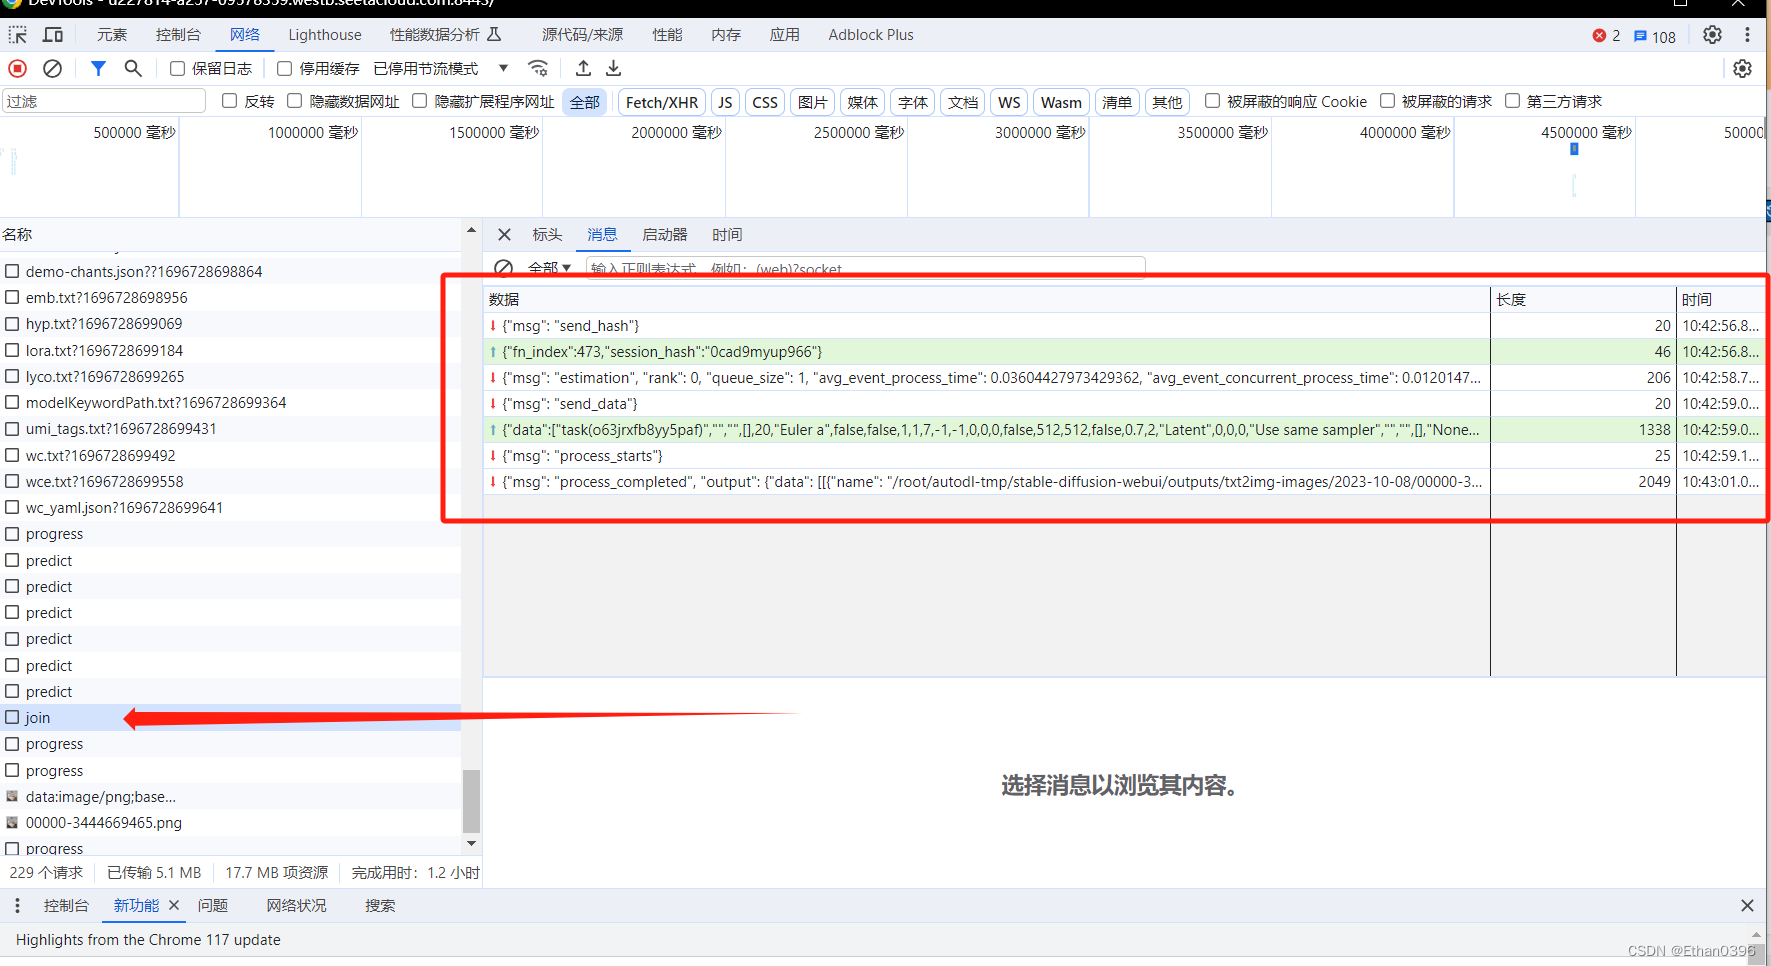The image size is (1771, 966).
Task: Filter requests by Wasm type
Action: pos(1061,102)
